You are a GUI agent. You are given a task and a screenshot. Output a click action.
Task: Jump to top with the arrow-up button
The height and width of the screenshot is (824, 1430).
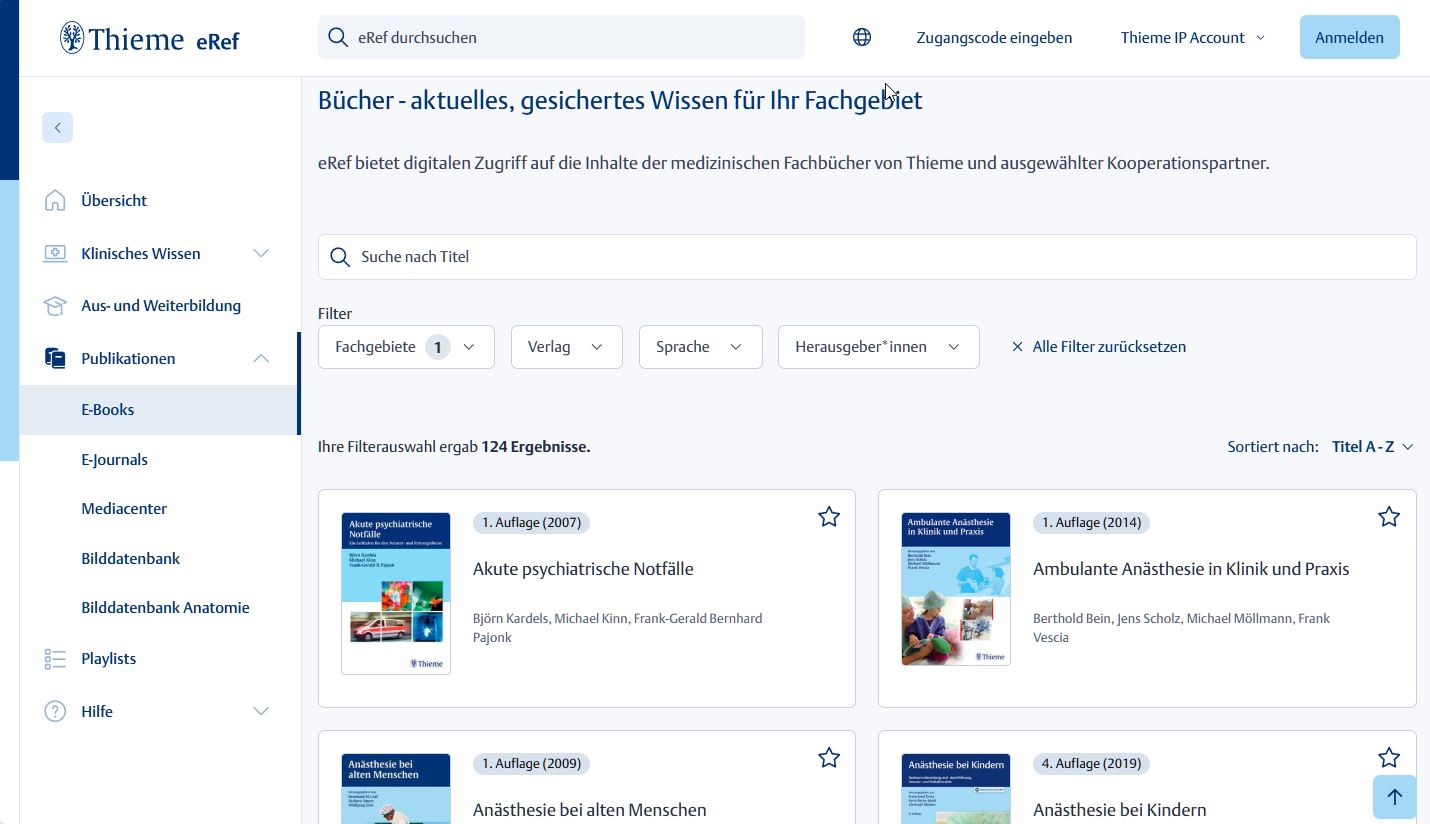tap(1395, 797)
